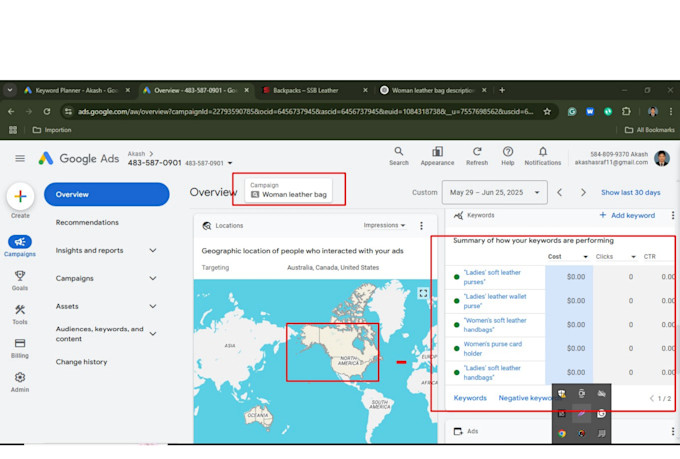Expand Insights and reports section

click(153, 250)
